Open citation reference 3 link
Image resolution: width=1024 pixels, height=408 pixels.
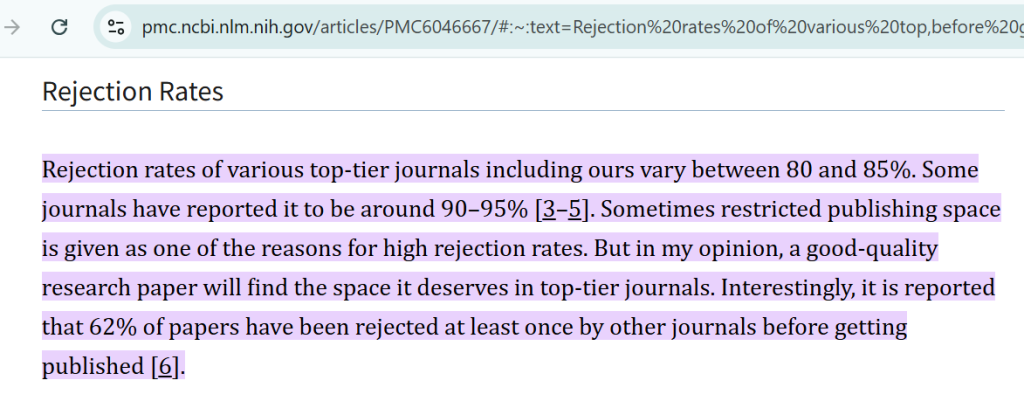click(547, 210)
